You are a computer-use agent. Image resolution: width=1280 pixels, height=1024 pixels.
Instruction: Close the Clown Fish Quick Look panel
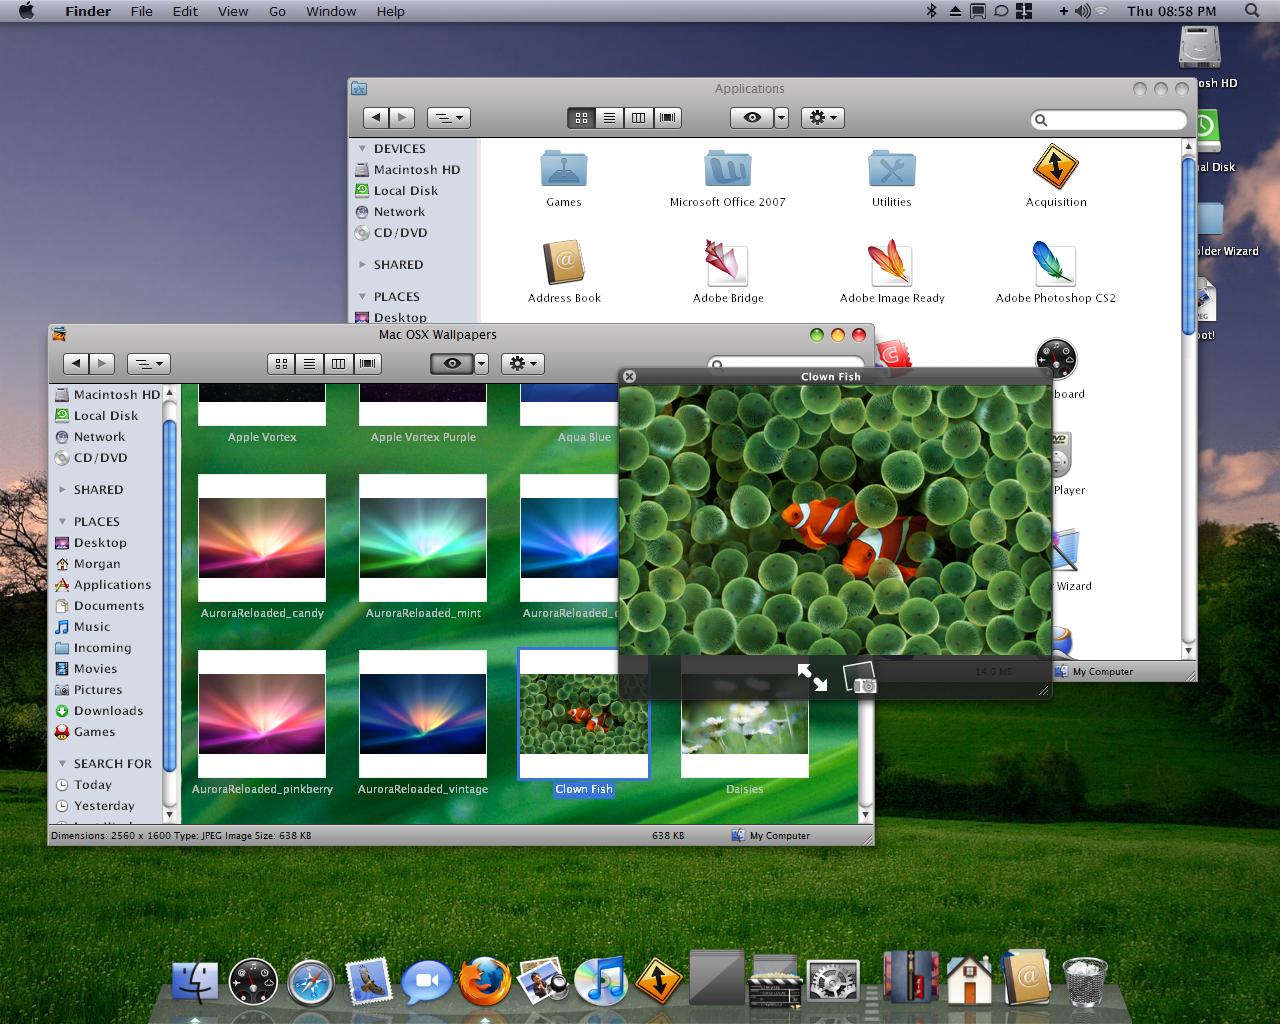pos(629,376)
